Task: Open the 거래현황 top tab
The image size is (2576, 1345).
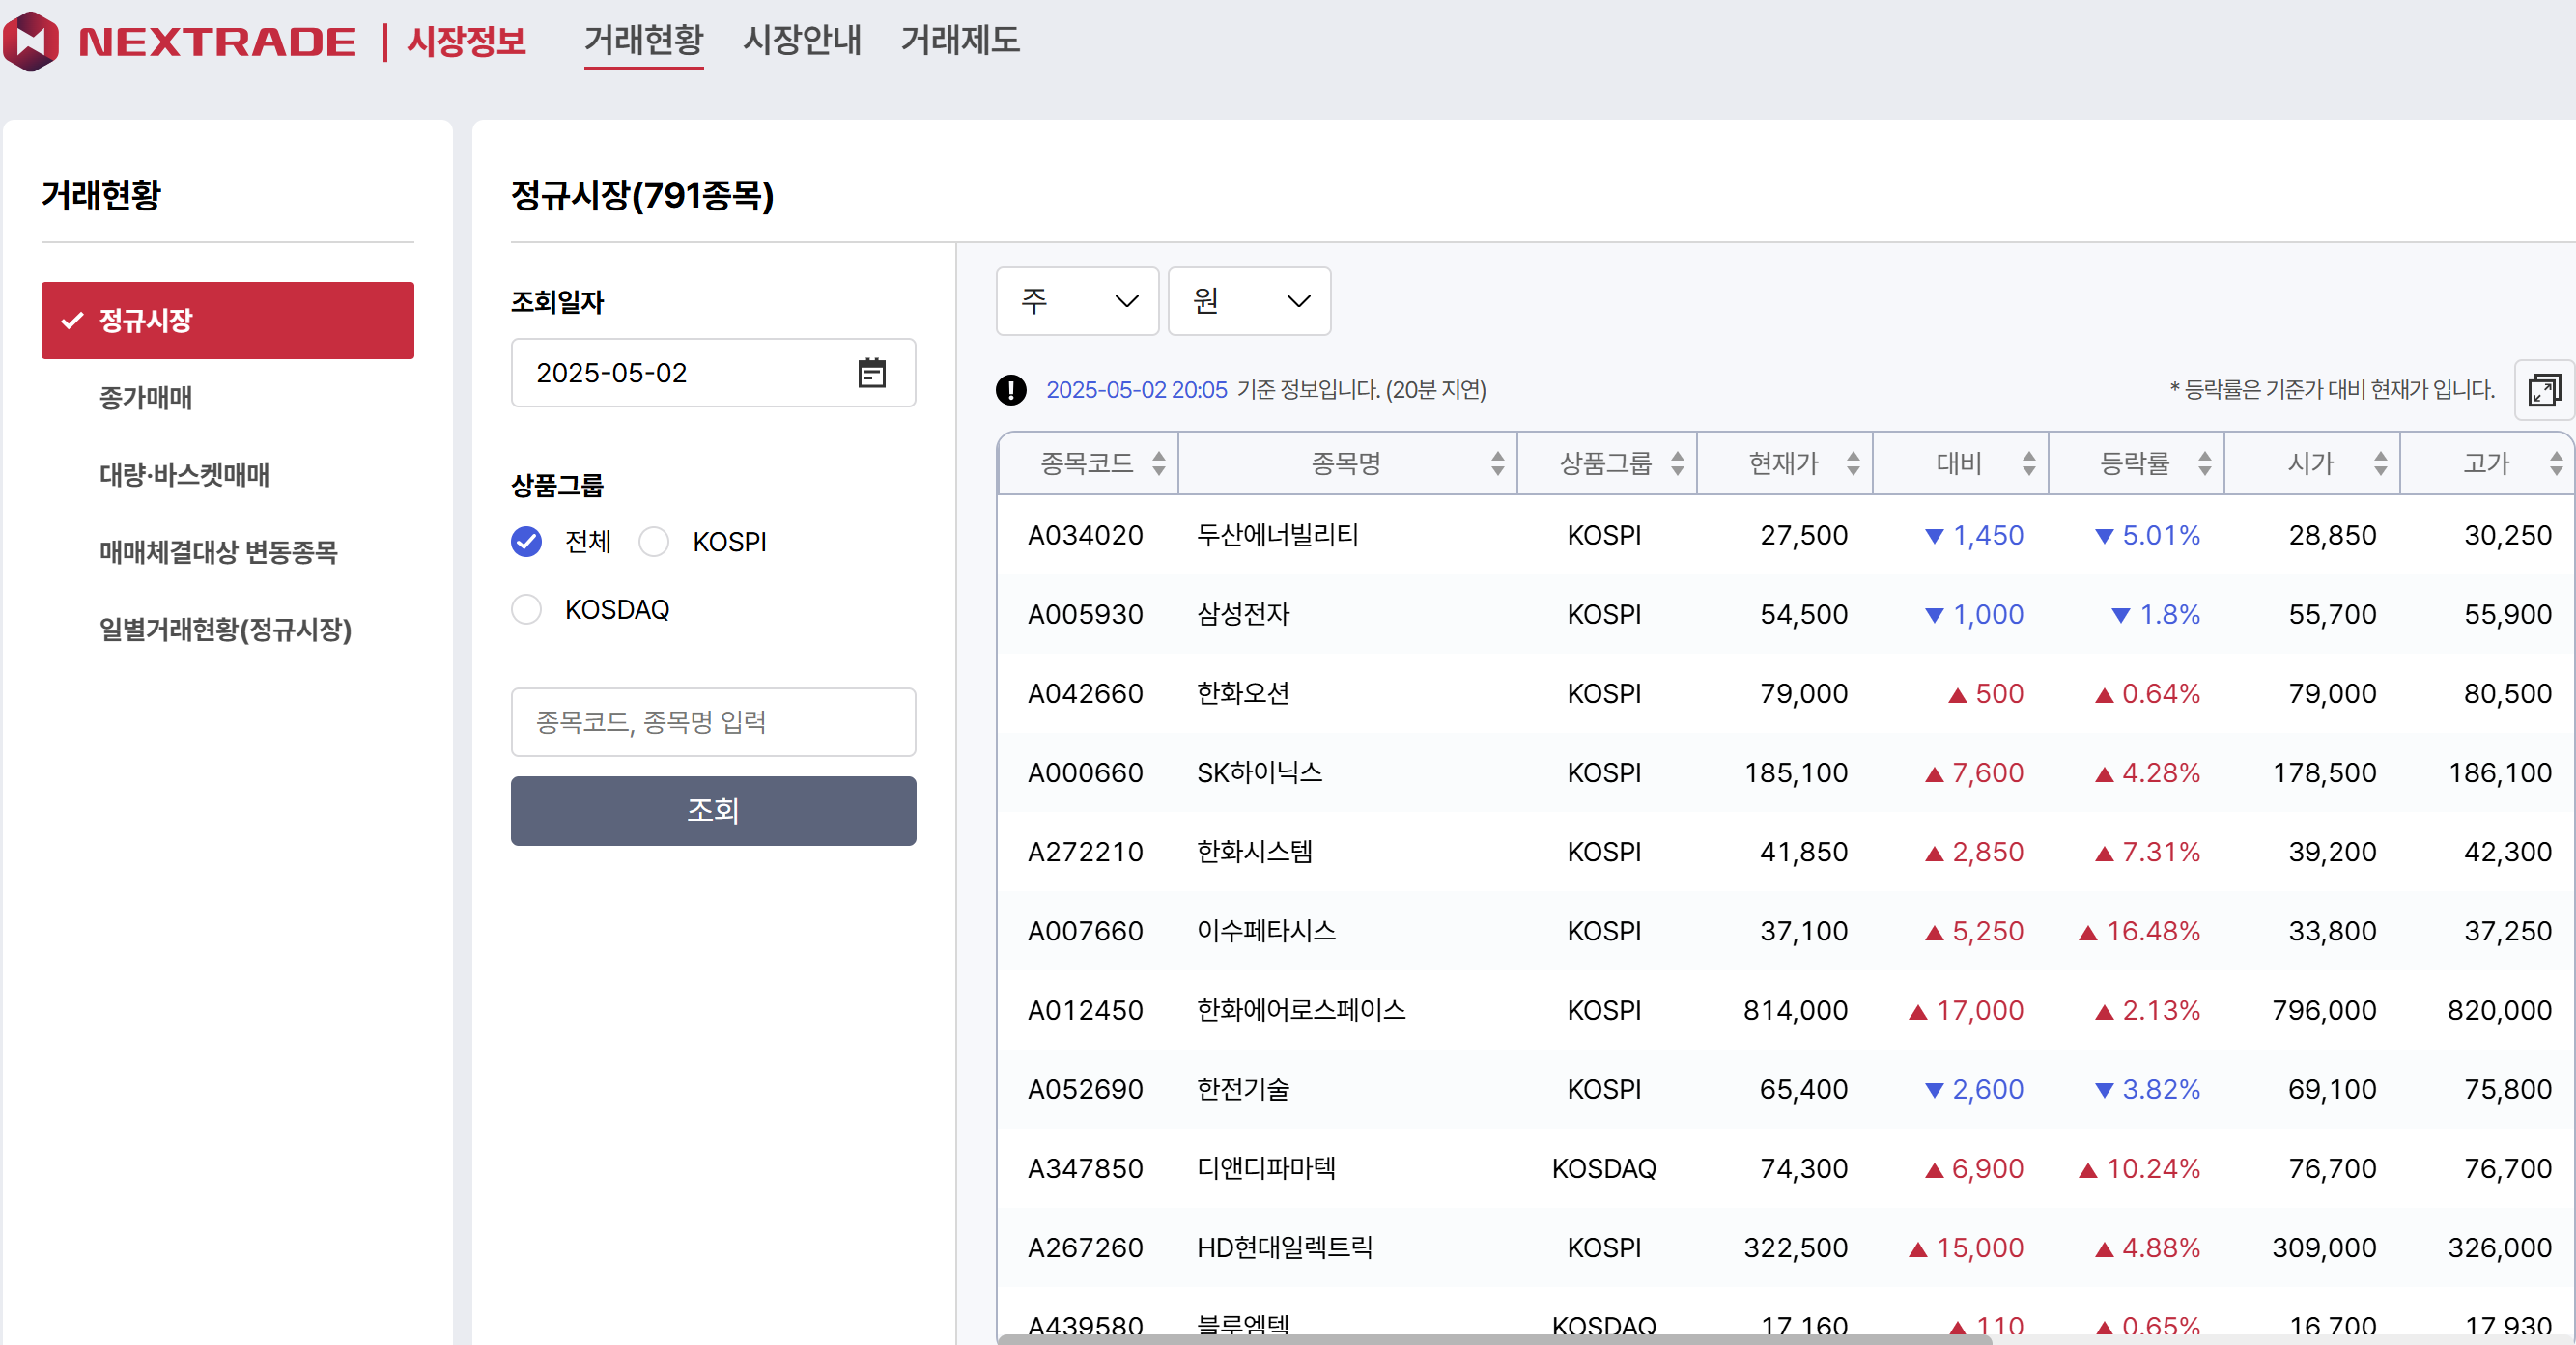Action: tap(643, 41)
